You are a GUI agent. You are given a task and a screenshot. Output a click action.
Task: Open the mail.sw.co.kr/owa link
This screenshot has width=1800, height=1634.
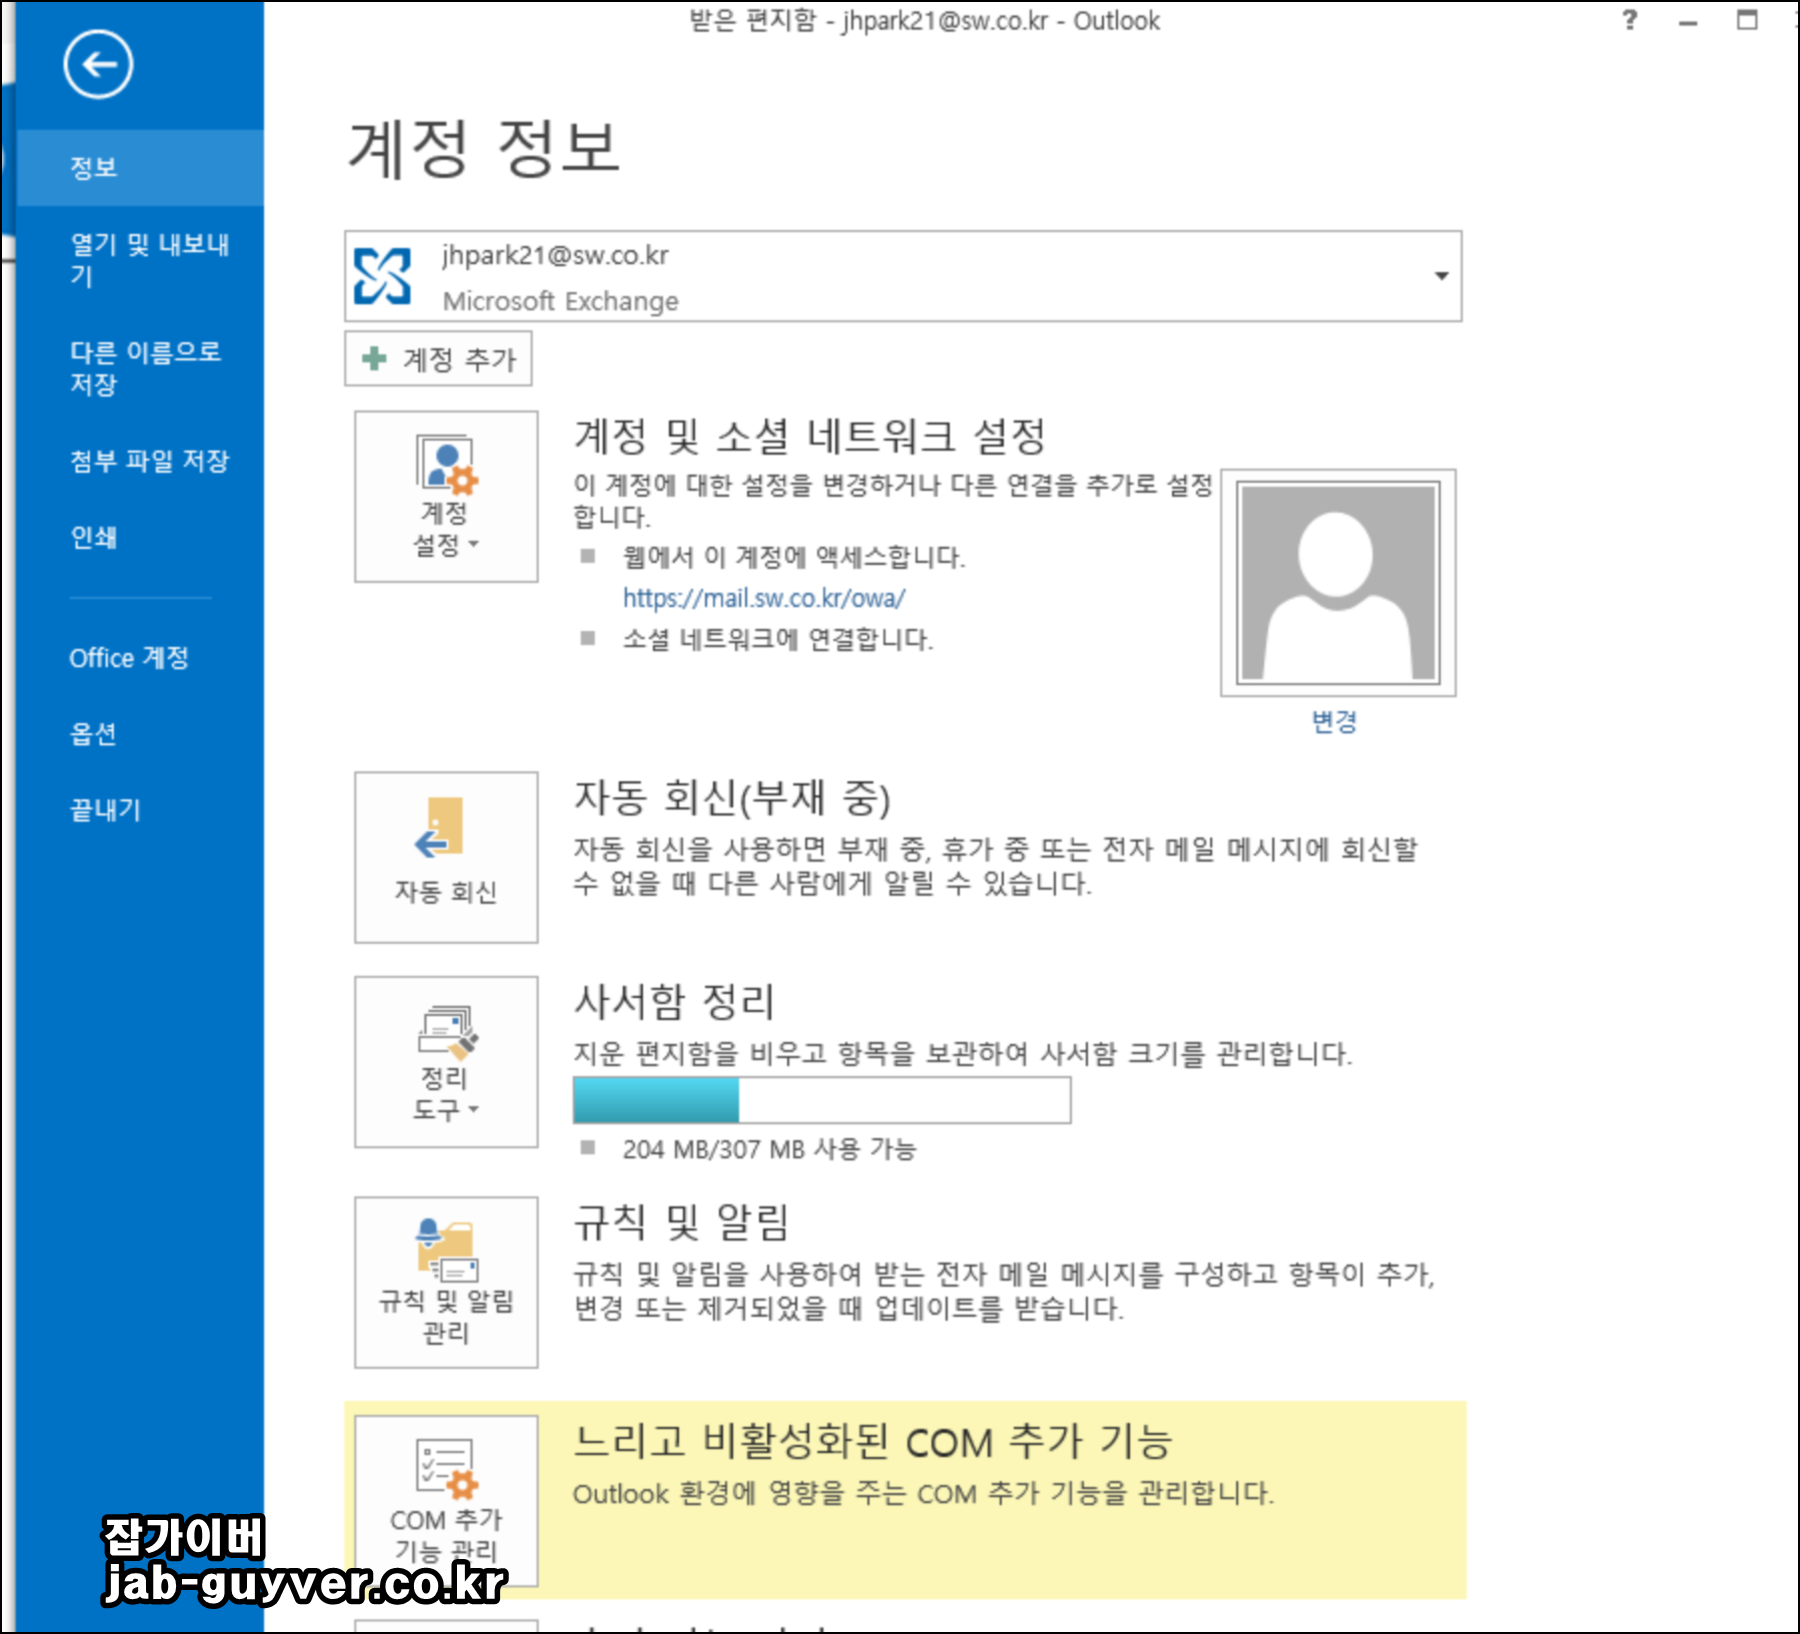[764, 598]
